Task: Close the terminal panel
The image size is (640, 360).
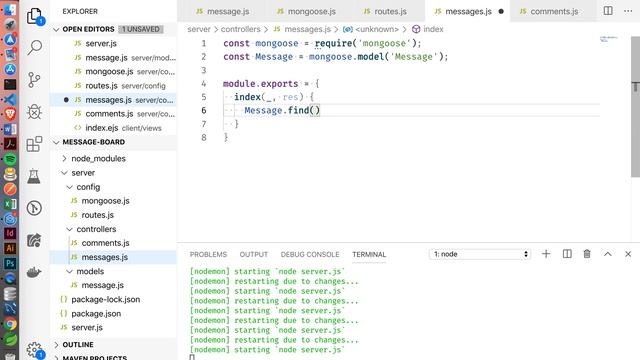Action: click(x=628, y=254)
